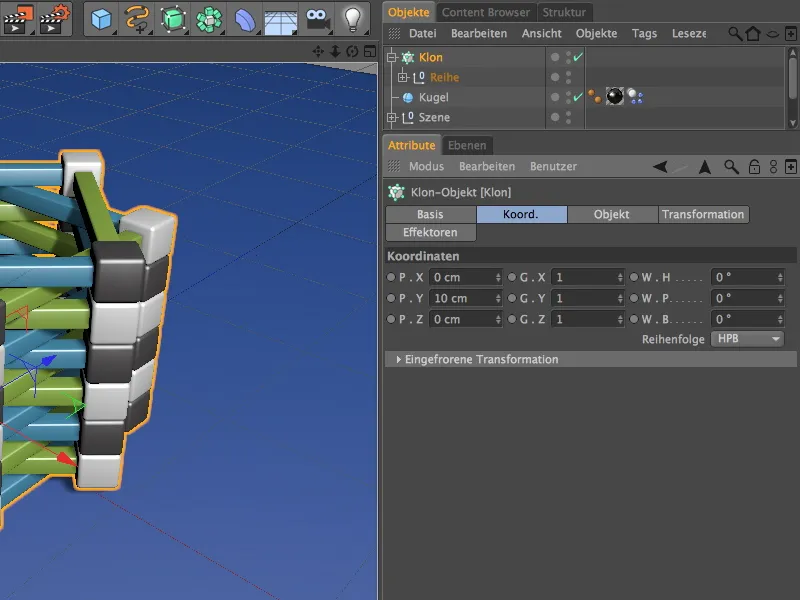Toggle Attribute Manager lock icon
Viewport: 800px width, 600px height.
tap(754, 167)
